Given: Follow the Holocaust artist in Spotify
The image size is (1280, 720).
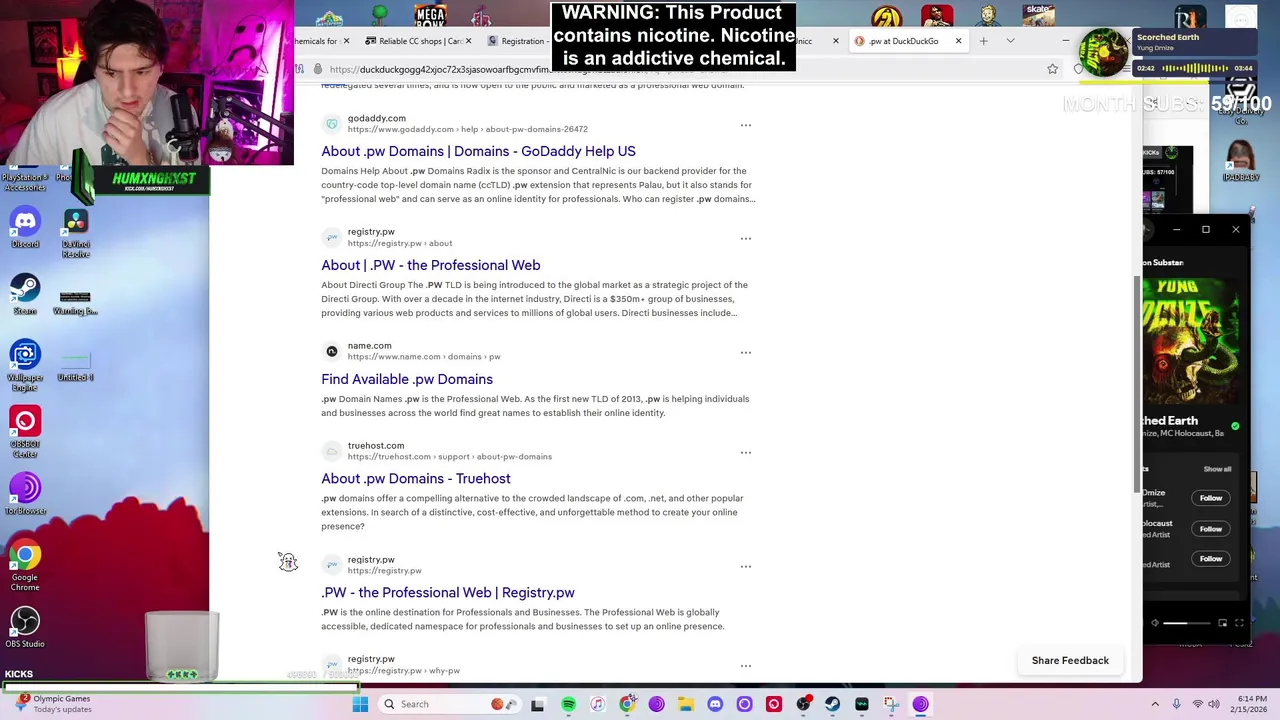Looking at the screenshot, I should [x=1211, y=529].
